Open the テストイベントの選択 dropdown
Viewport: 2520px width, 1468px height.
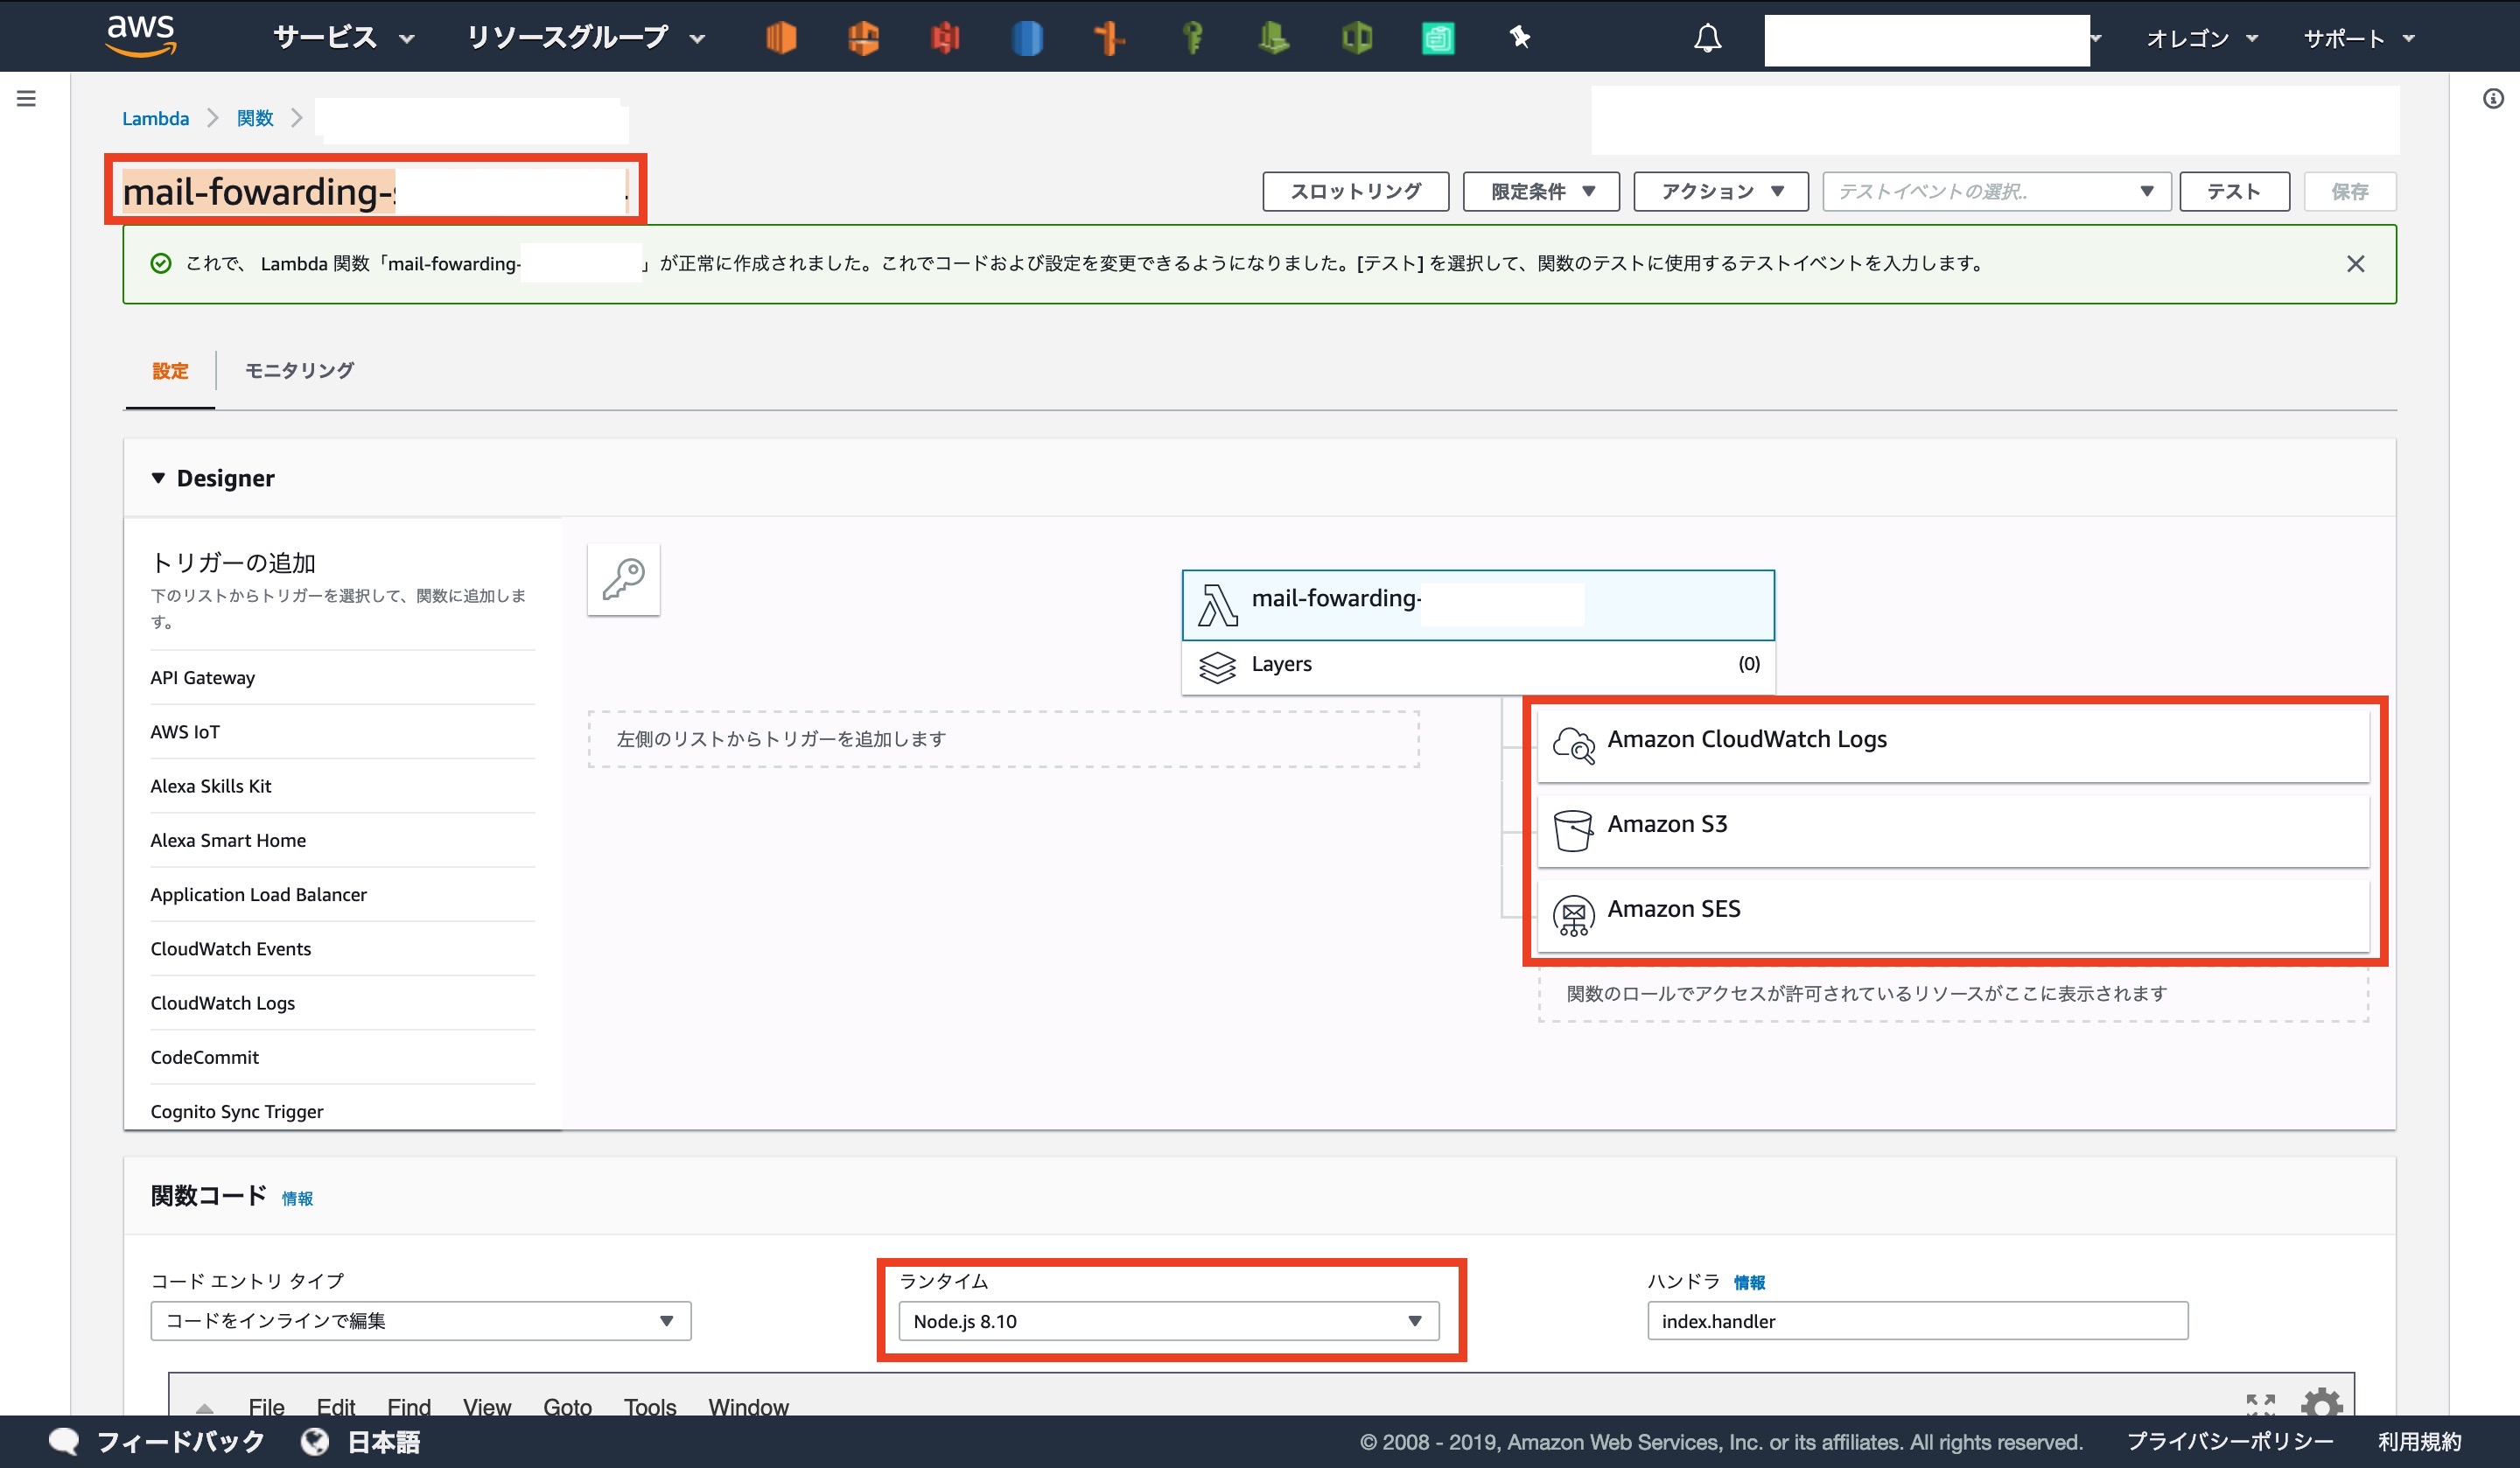click(x=1996, y=191)
